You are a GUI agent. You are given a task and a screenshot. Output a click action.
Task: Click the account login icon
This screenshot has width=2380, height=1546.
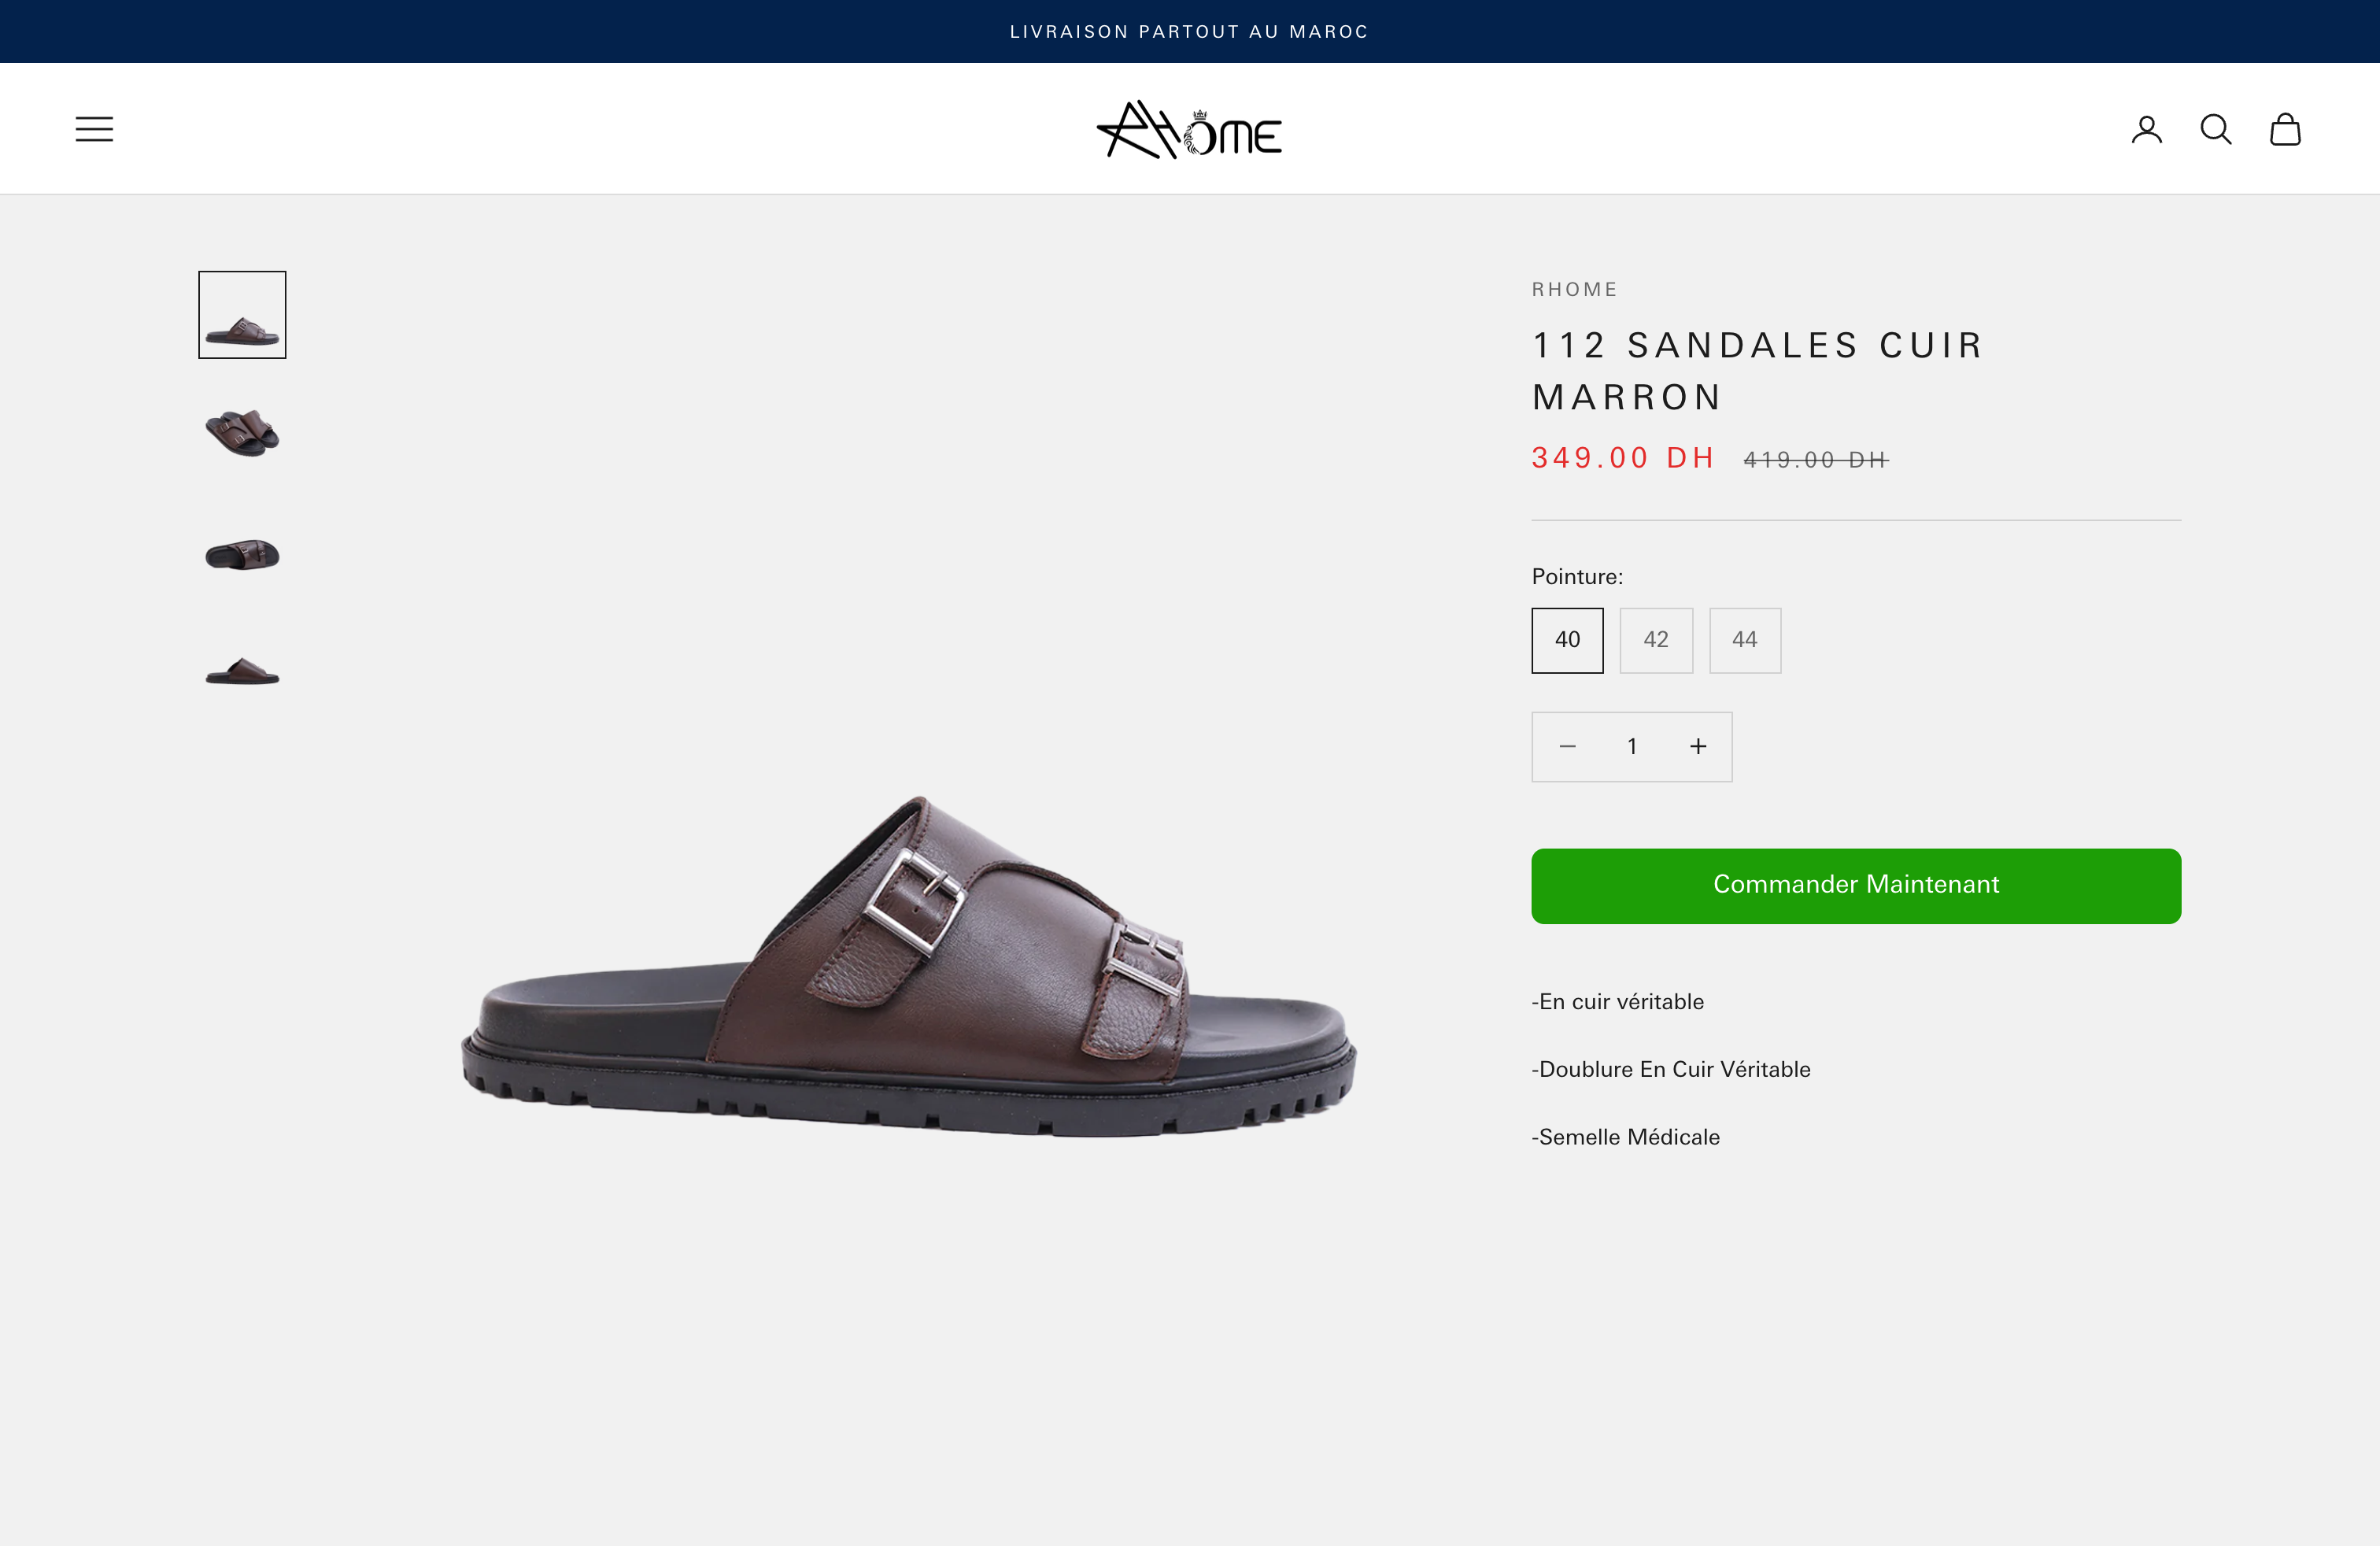point(2146,128)
